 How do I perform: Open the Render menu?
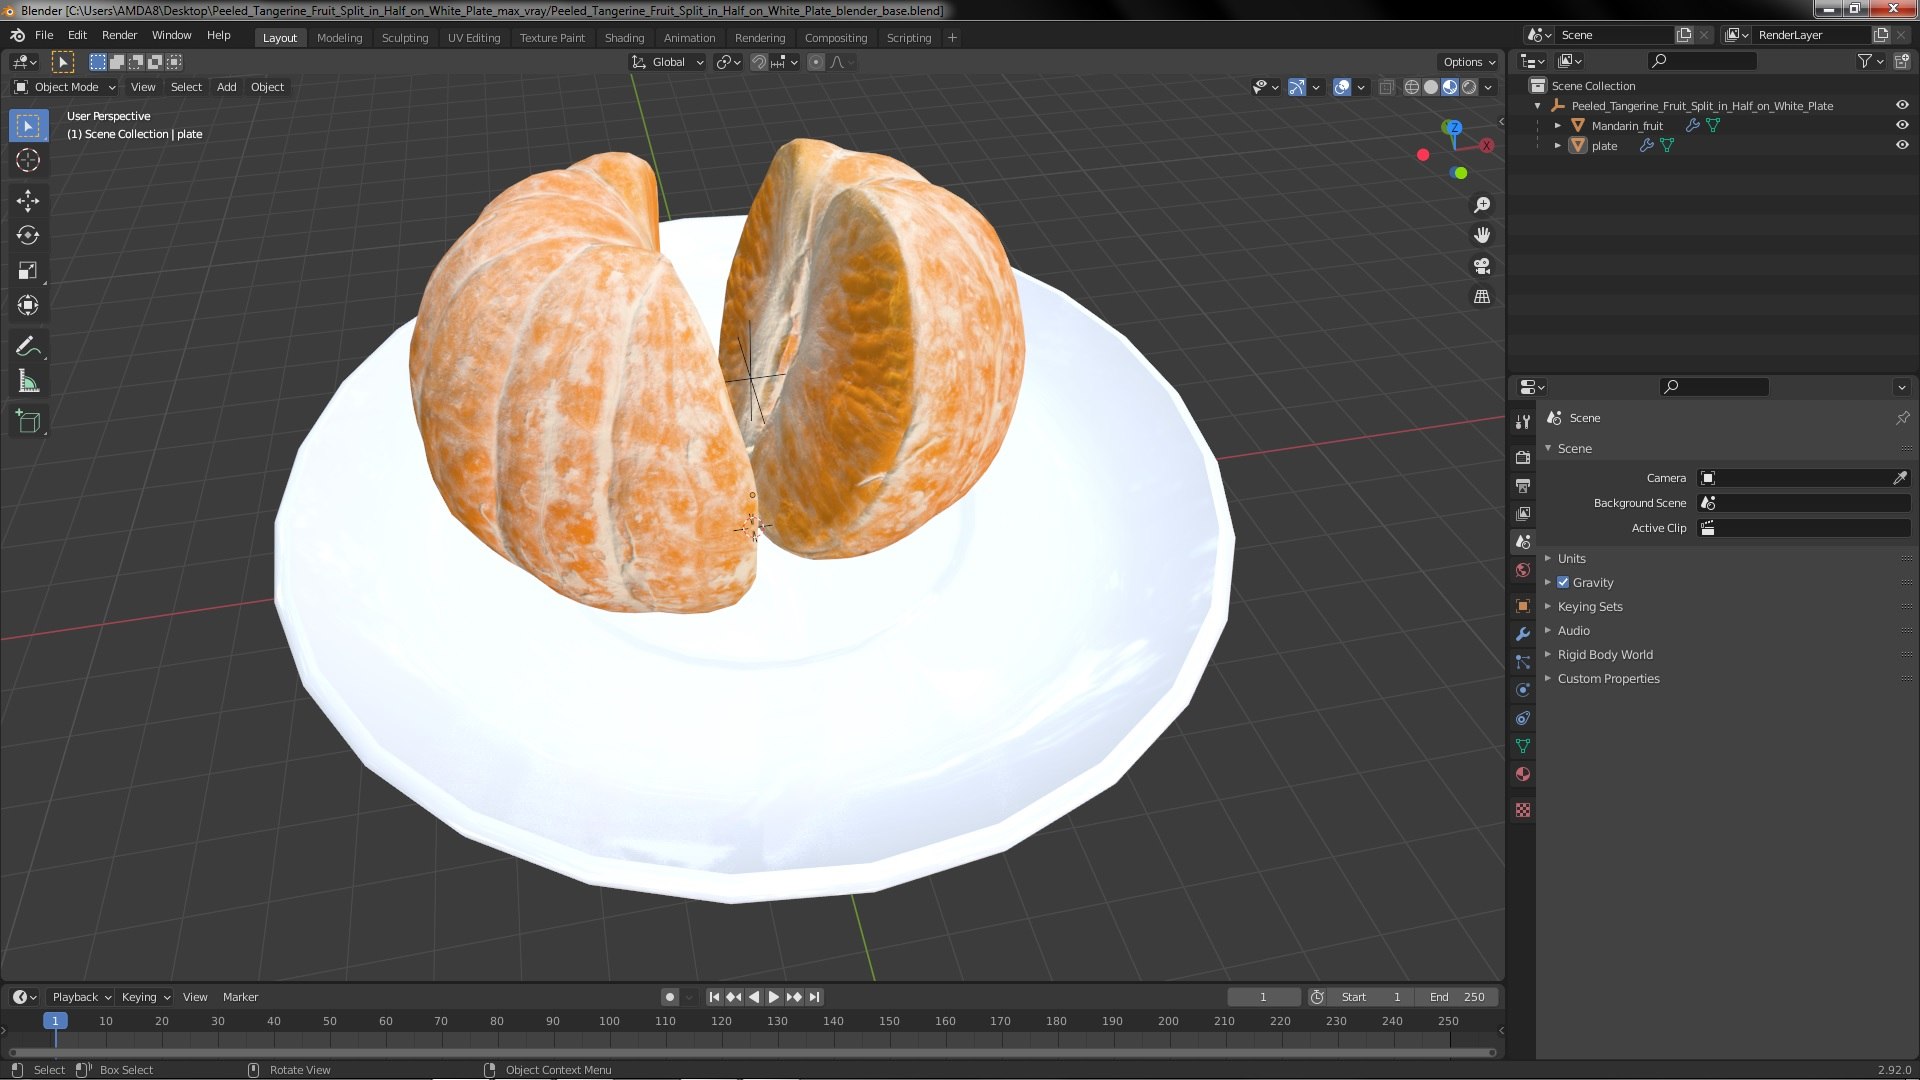(119, 35)
